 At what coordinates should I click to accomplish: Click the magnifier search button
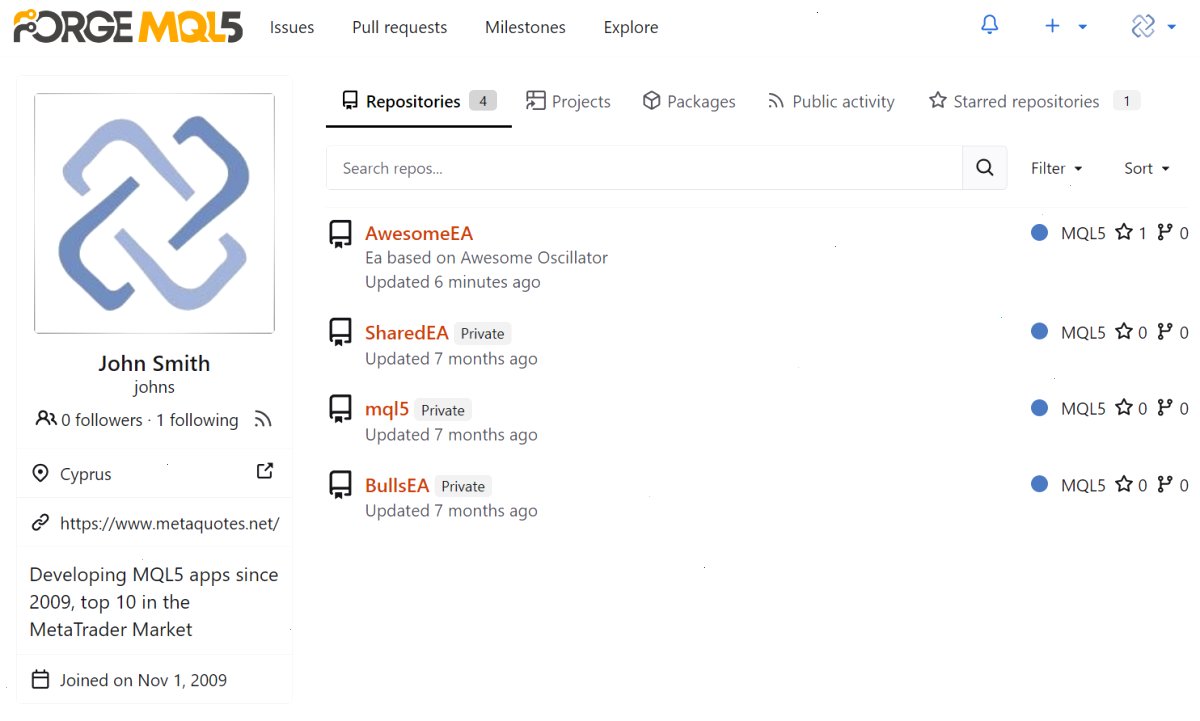(985, 168)
